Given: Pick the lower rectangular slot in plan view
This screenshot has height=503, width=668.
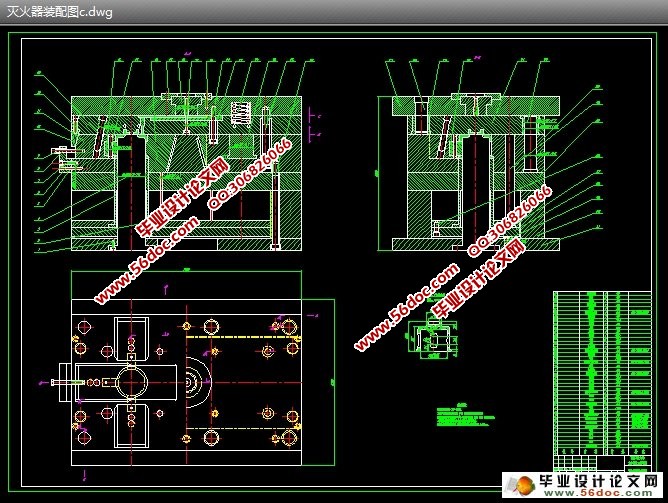Looking at the screenshot, I should click(131, 426).
